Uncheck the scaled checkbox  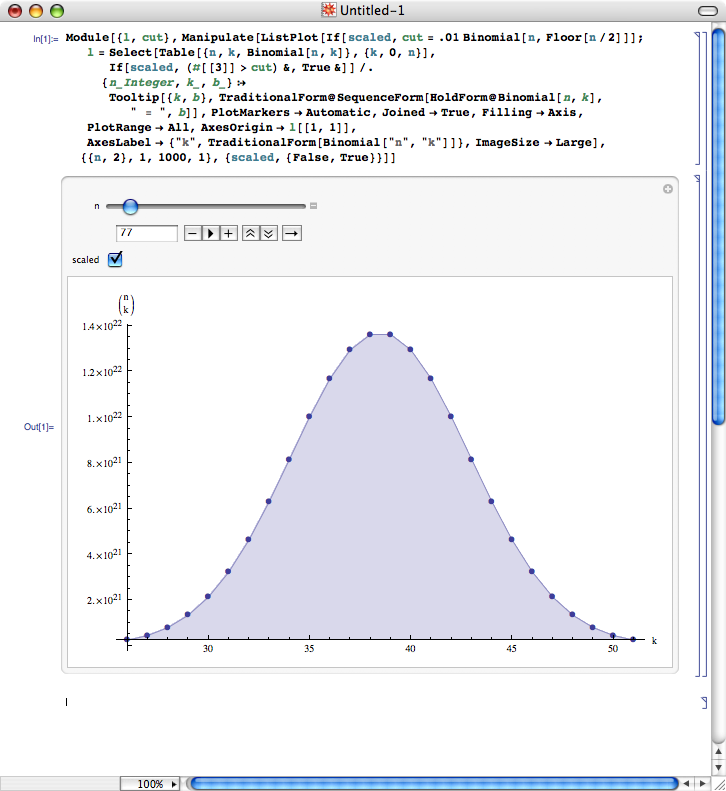coord(115,259)
